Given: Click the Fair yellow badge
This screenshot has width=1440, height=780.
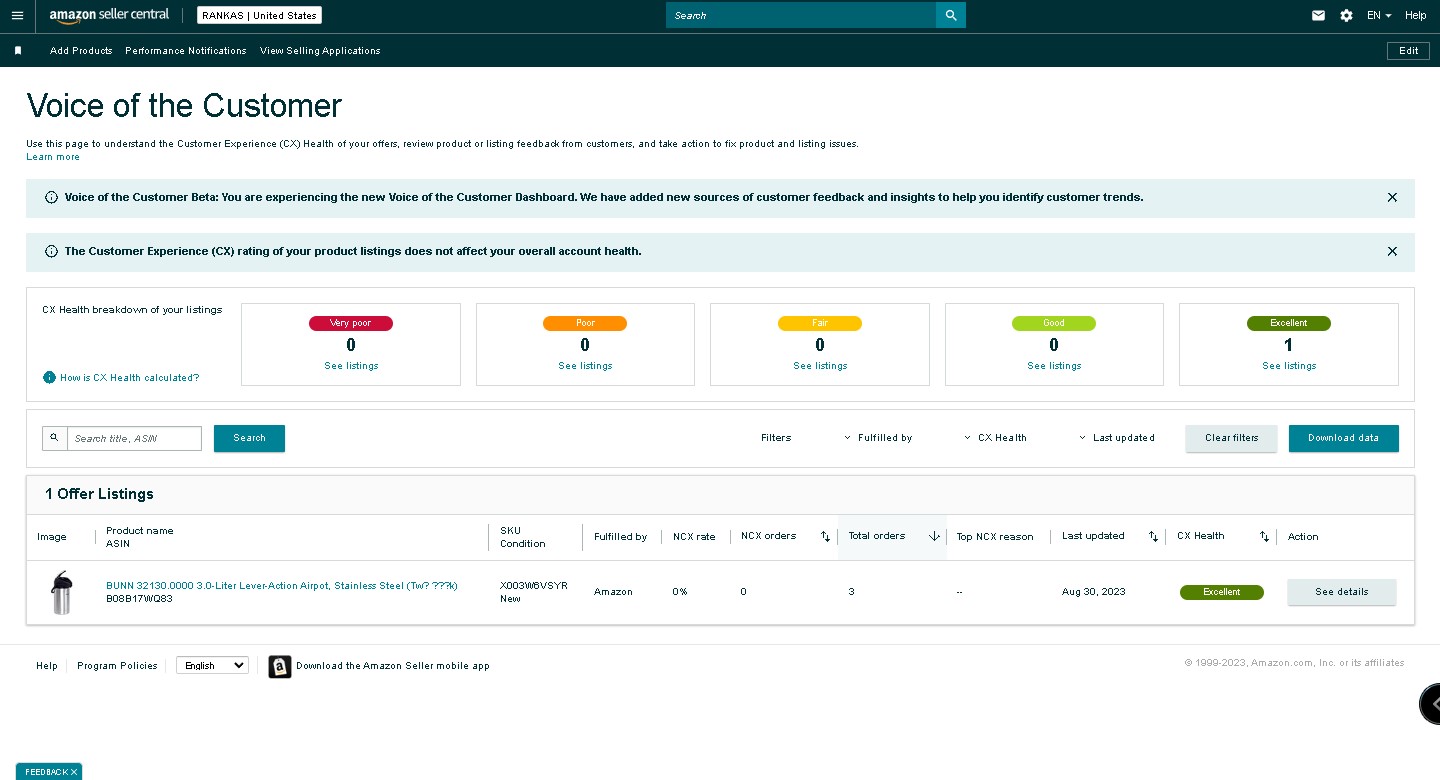Looking at the screenshot, I should pyautogui.click(x=820, y=323).
